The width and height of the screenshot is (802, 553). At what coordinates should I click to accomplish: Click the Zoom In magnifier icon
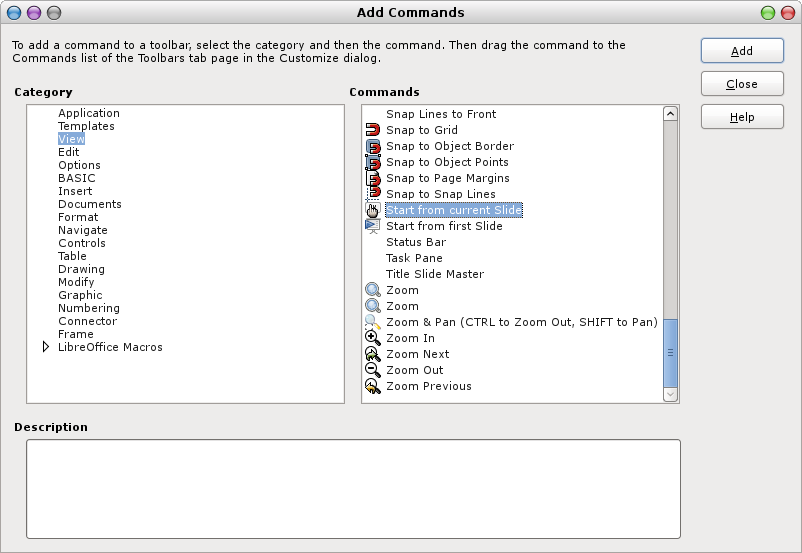point(373,338)
